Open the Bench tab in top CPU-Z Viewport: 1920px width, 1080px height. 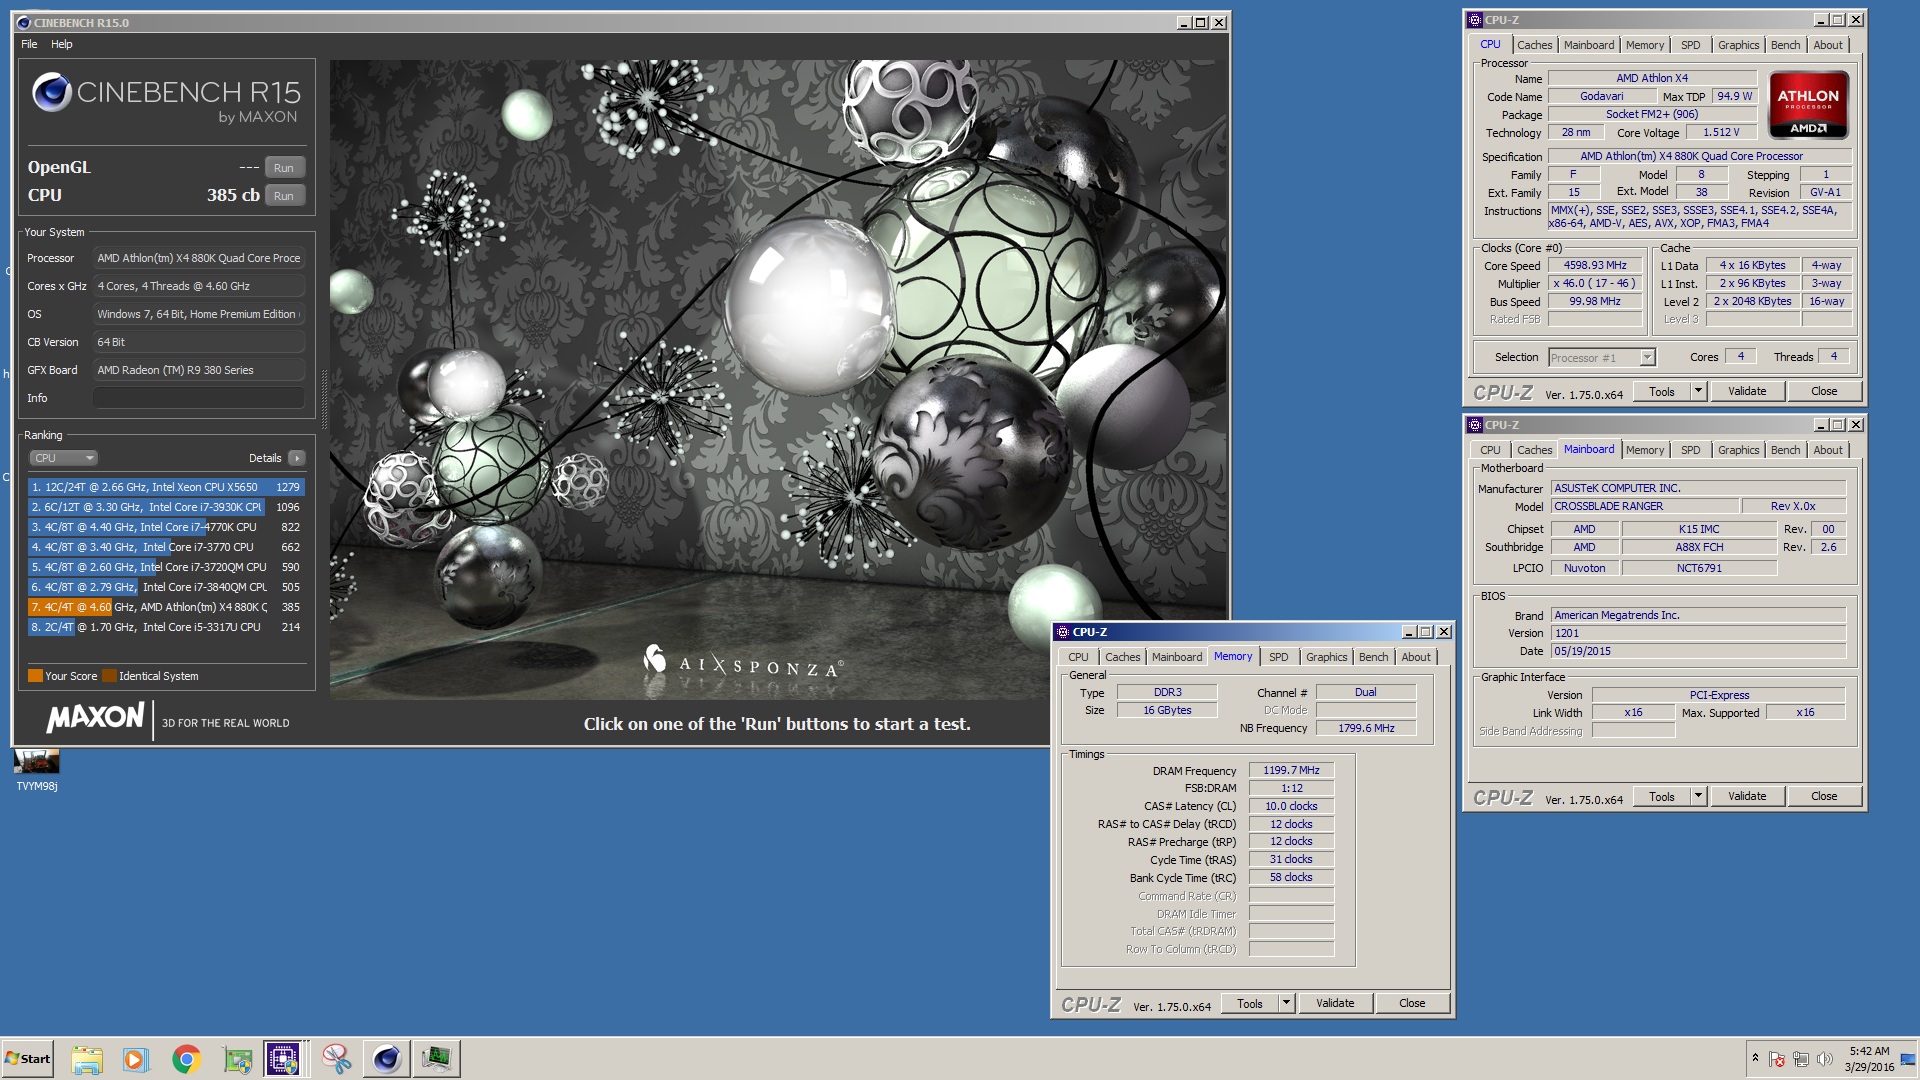tap(1785, 45)
